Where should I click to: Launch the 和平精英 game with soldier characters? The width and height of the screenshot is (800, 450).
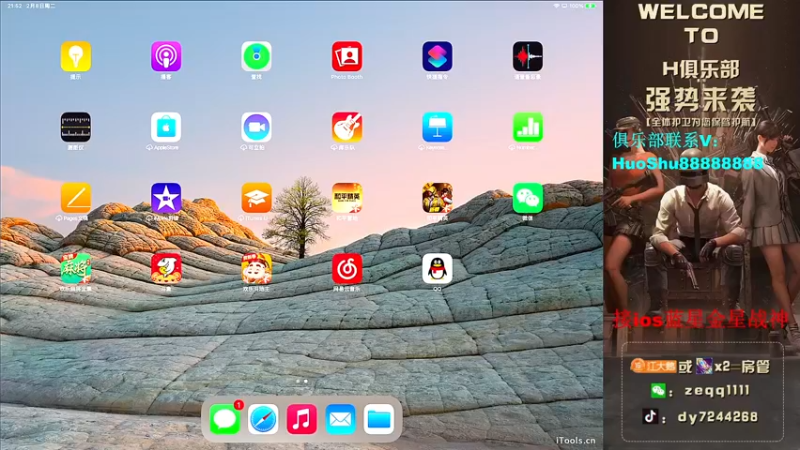point(437,198)
